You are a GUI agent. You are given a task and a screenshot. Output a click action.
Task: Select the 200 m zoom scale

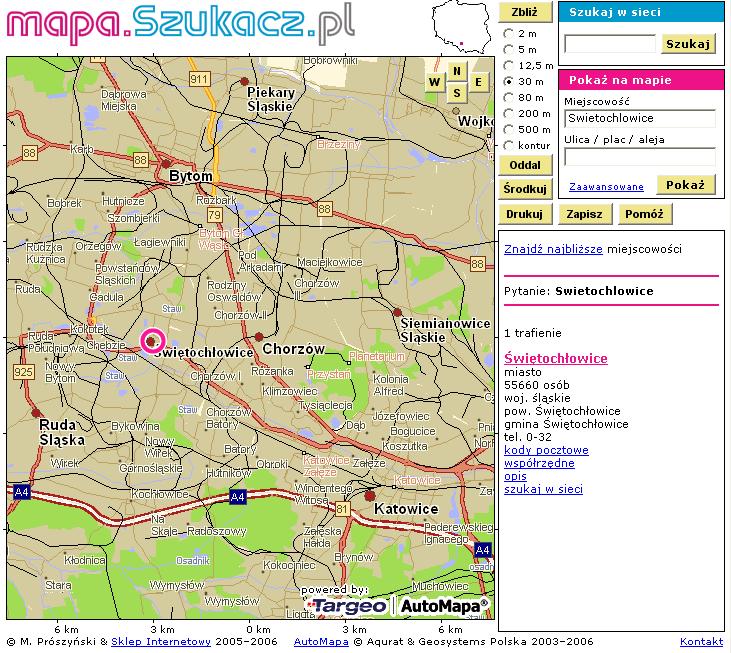point(508,113)
